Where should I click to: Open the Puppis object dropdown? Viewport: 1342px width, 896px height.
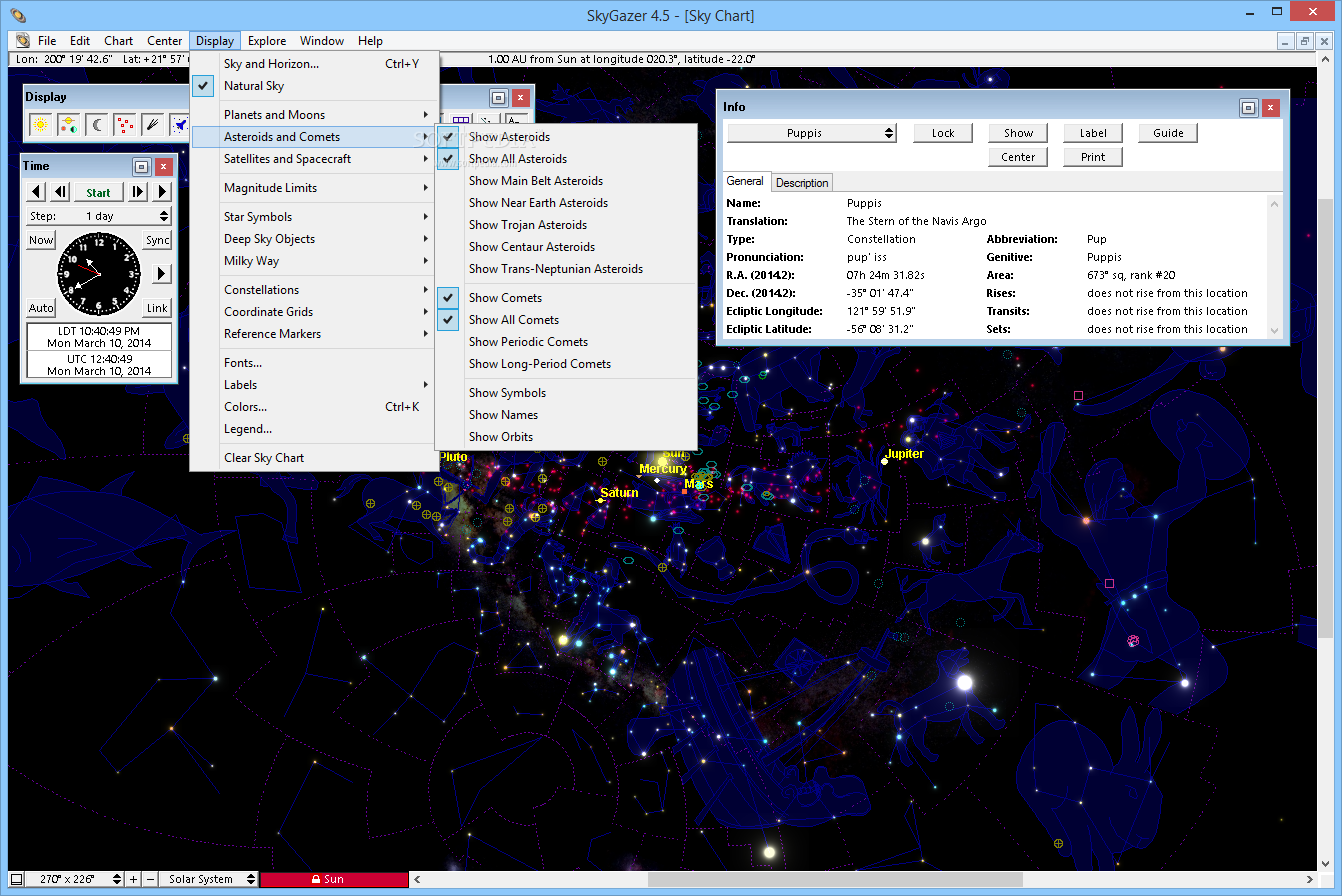click(x=811, y=133)
